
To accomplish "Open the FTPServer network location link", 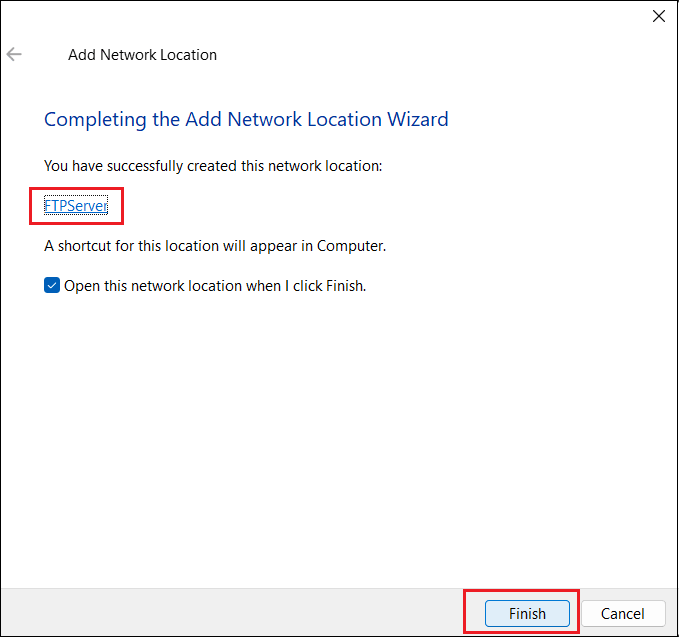I will tap(76, 205).
